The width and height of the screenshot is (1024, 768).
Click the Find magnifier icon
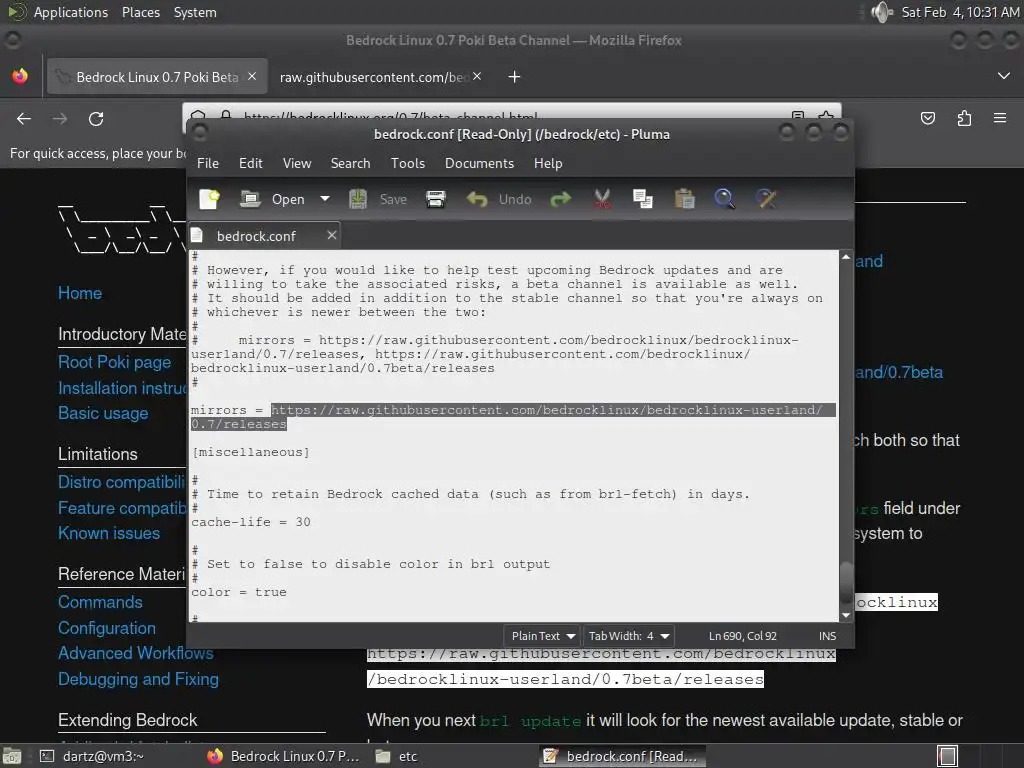(x=724, y=199)
